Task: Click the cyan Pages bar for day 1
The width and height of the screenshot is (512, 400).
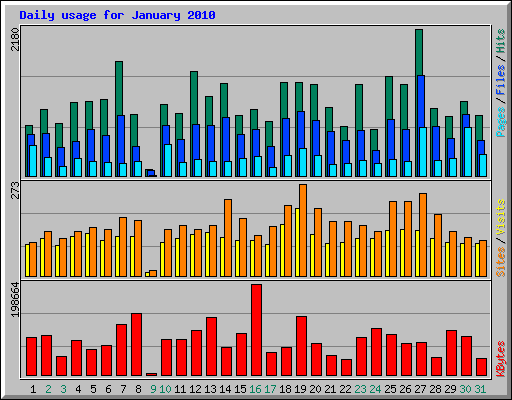Action: coord(33,161)
